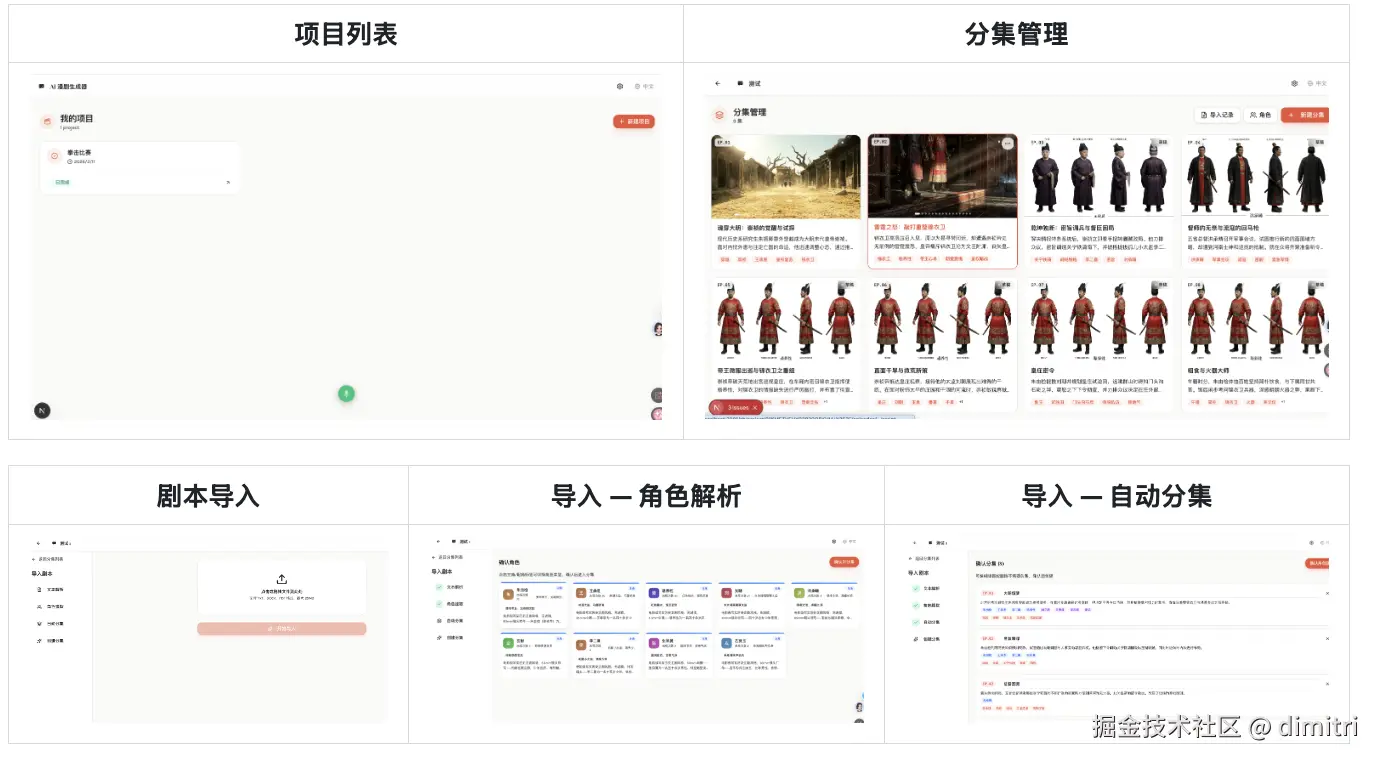Click 文本解析 check icon in 自动分集 sidebar
The width and height of the screenshot is (1380, 762).
click(915, 588)
